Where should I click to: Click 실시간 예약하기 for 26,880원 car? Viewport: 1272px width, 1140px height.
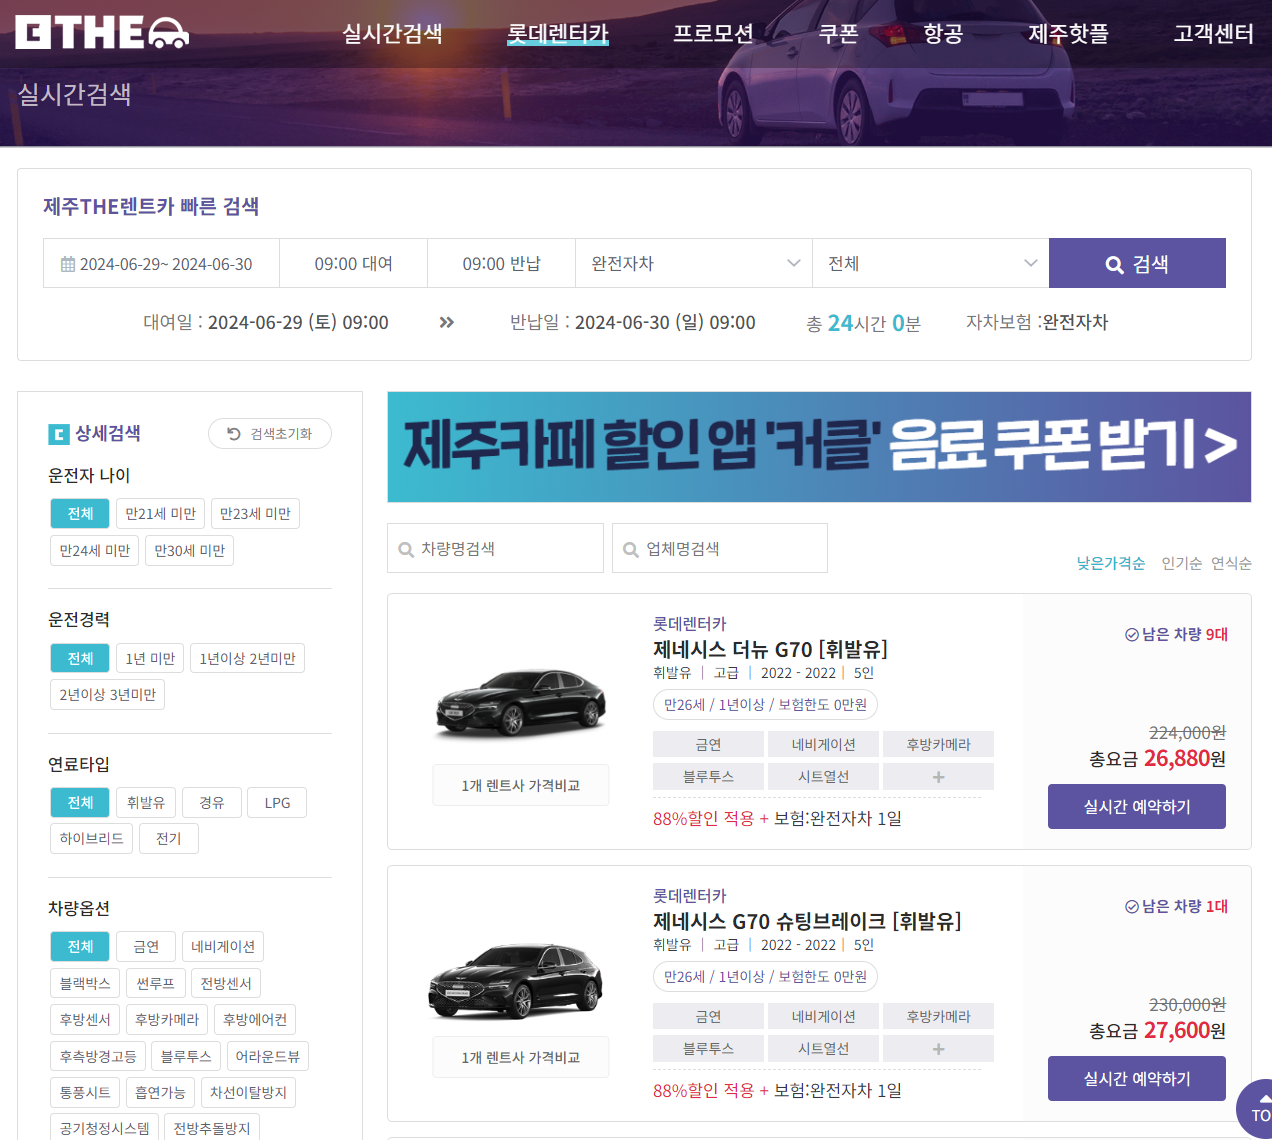tap(1137, 807)
